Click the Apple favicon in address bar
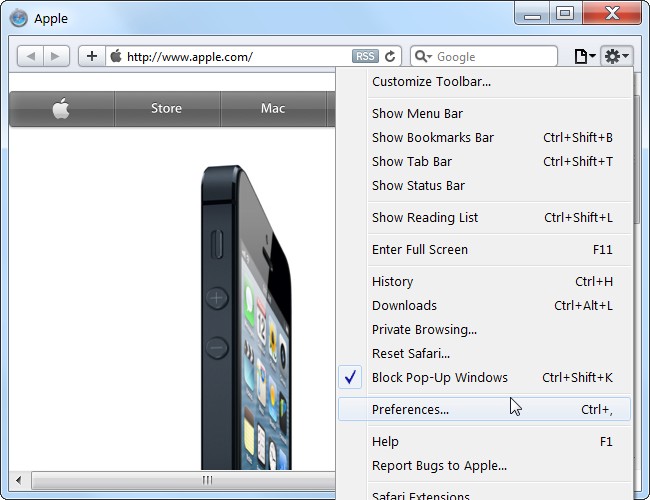 coord(116,56)
